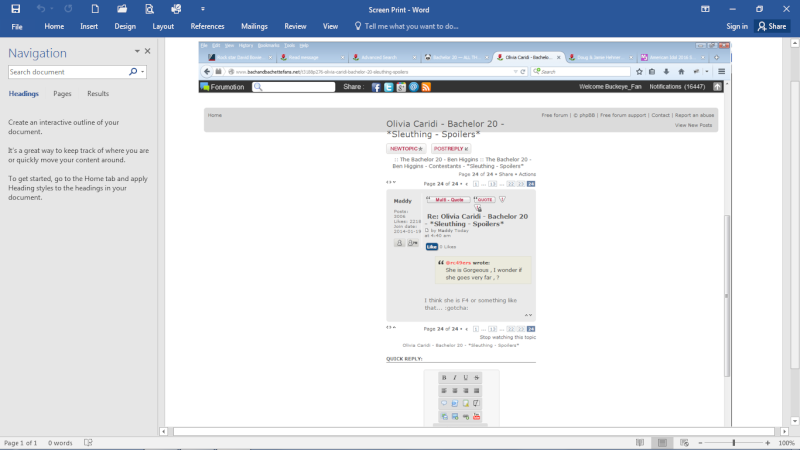Go to the References ribbon tab

pyautogui.click(x=207, y=27)
